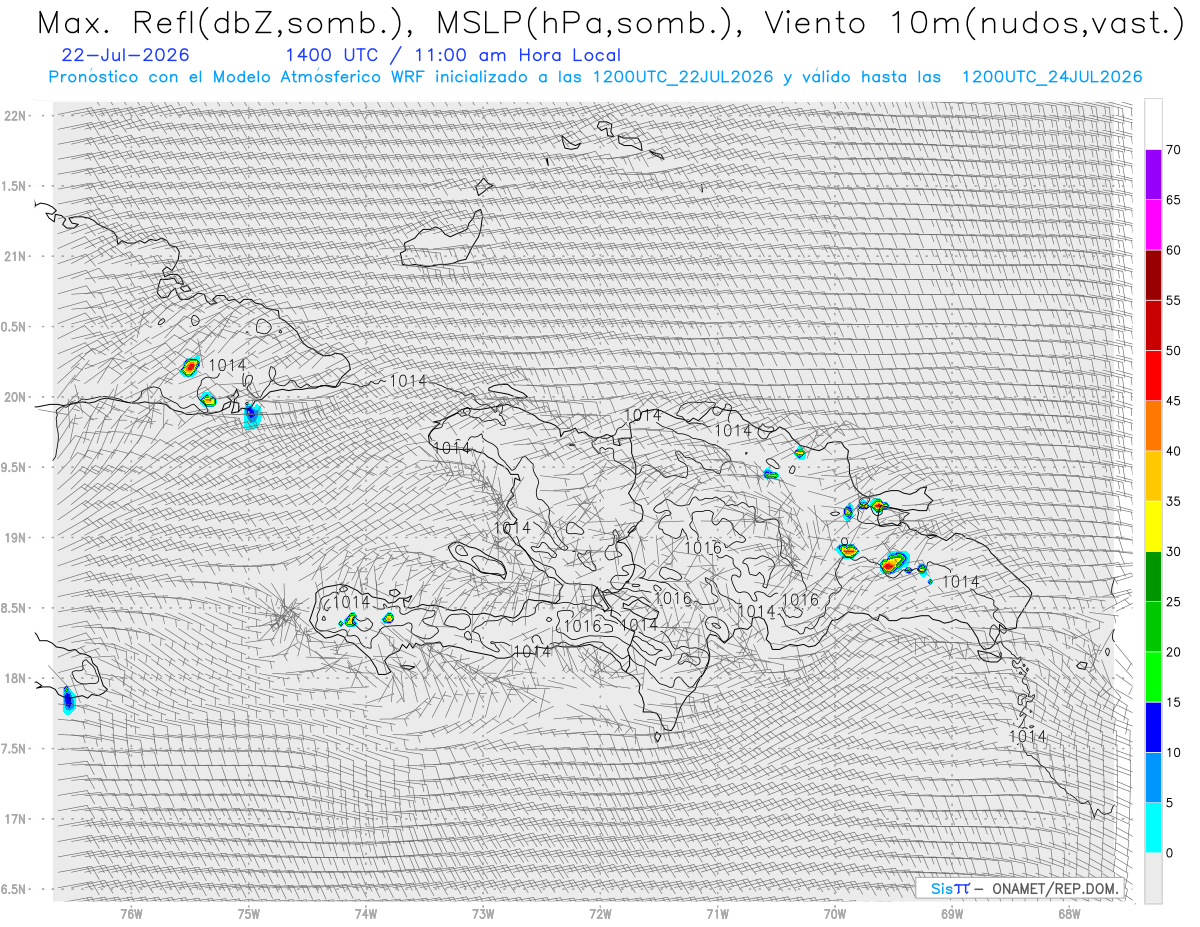Click the '68W' longitude label
Viewport: 1200px width, 927px height.
click(x=1069, y=913)
